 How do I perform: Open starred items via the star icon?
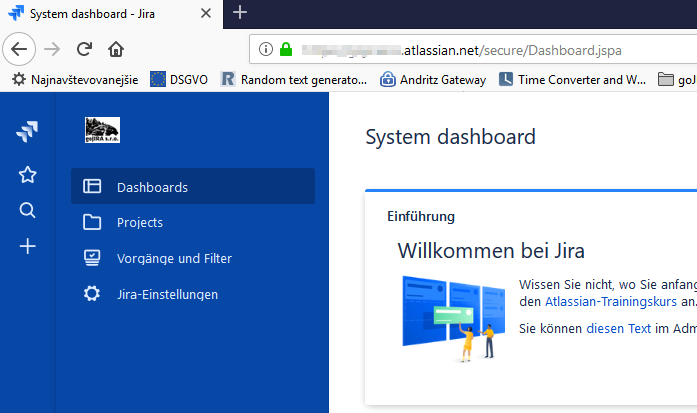pos(28,175)
